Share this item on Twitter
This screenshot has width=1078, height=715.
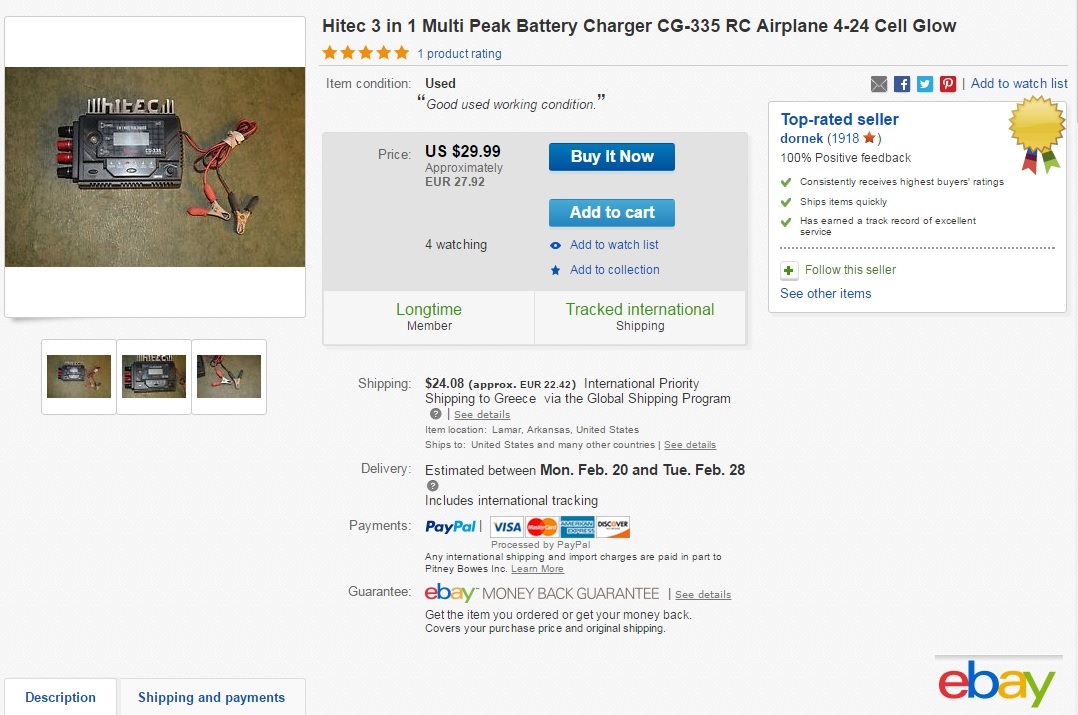925,84
